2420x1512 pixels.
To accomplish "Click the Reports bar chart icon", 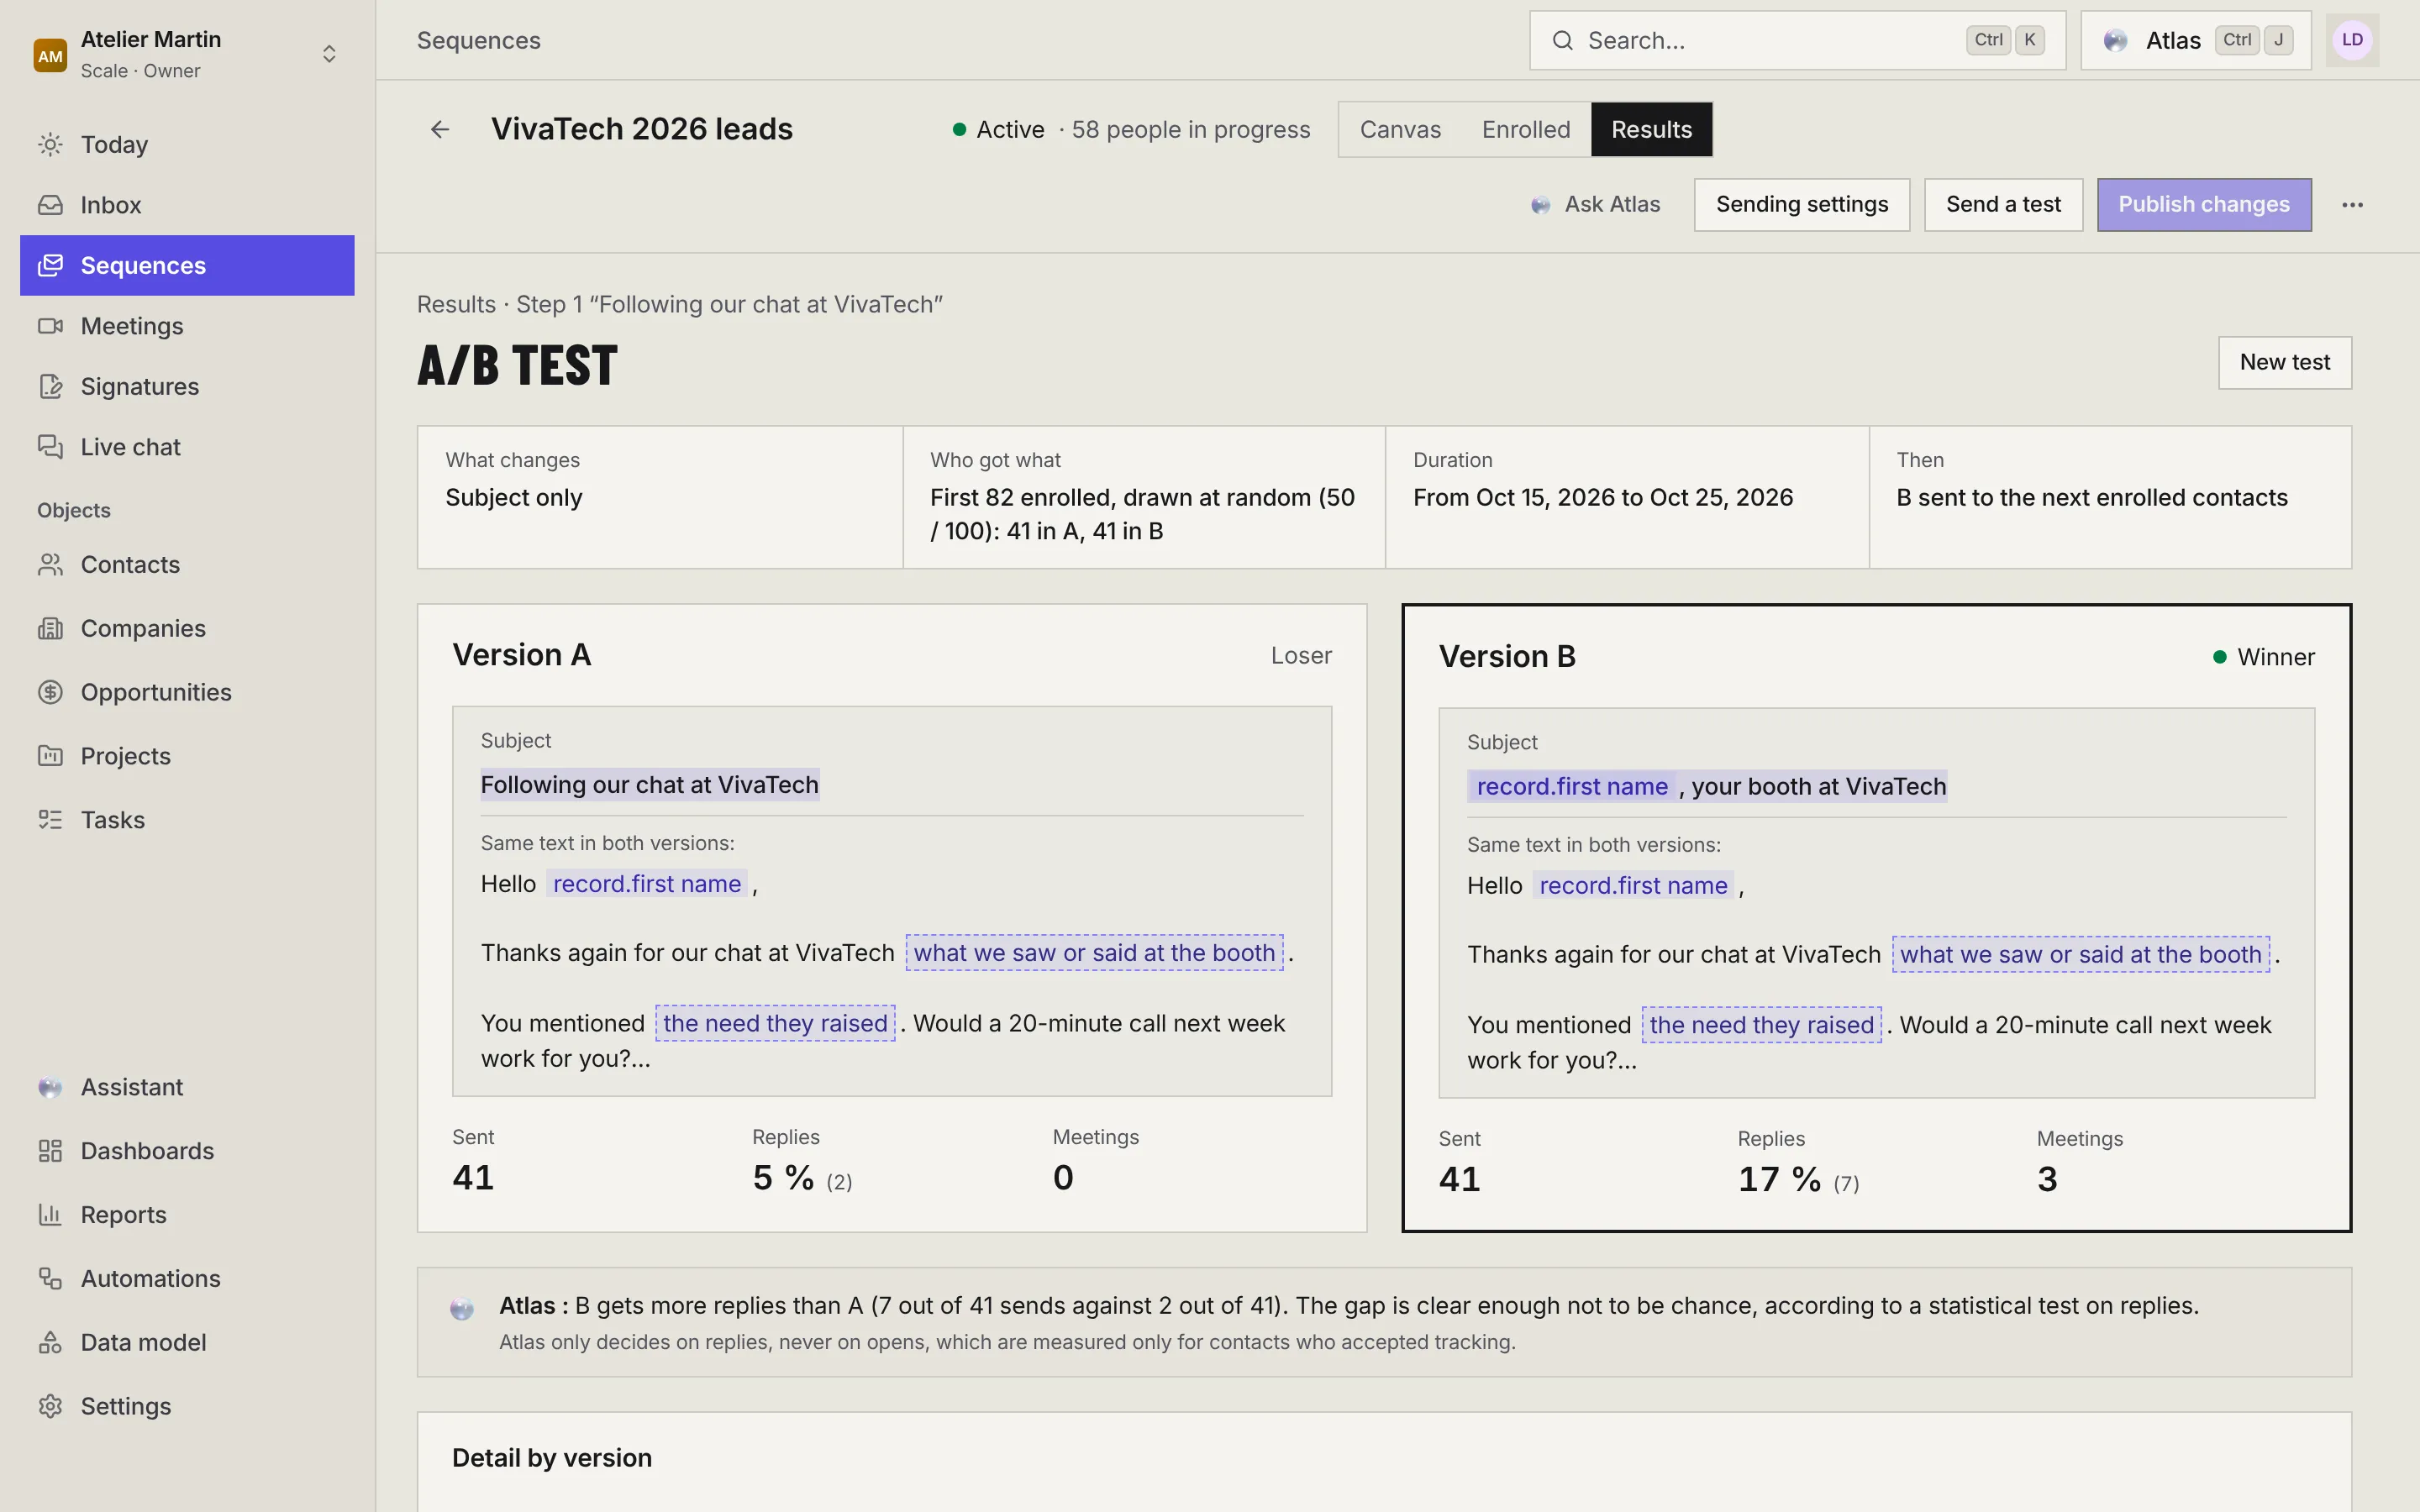I will 50,1215.
